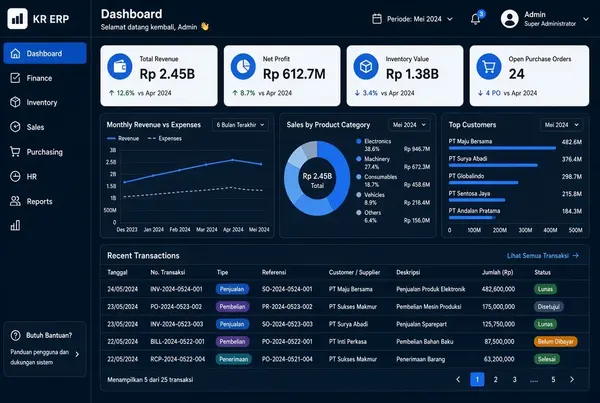Viewport: 600px width, 403px height.
Task: Click the Revenue legend line swatch
Action: point(111,139)
